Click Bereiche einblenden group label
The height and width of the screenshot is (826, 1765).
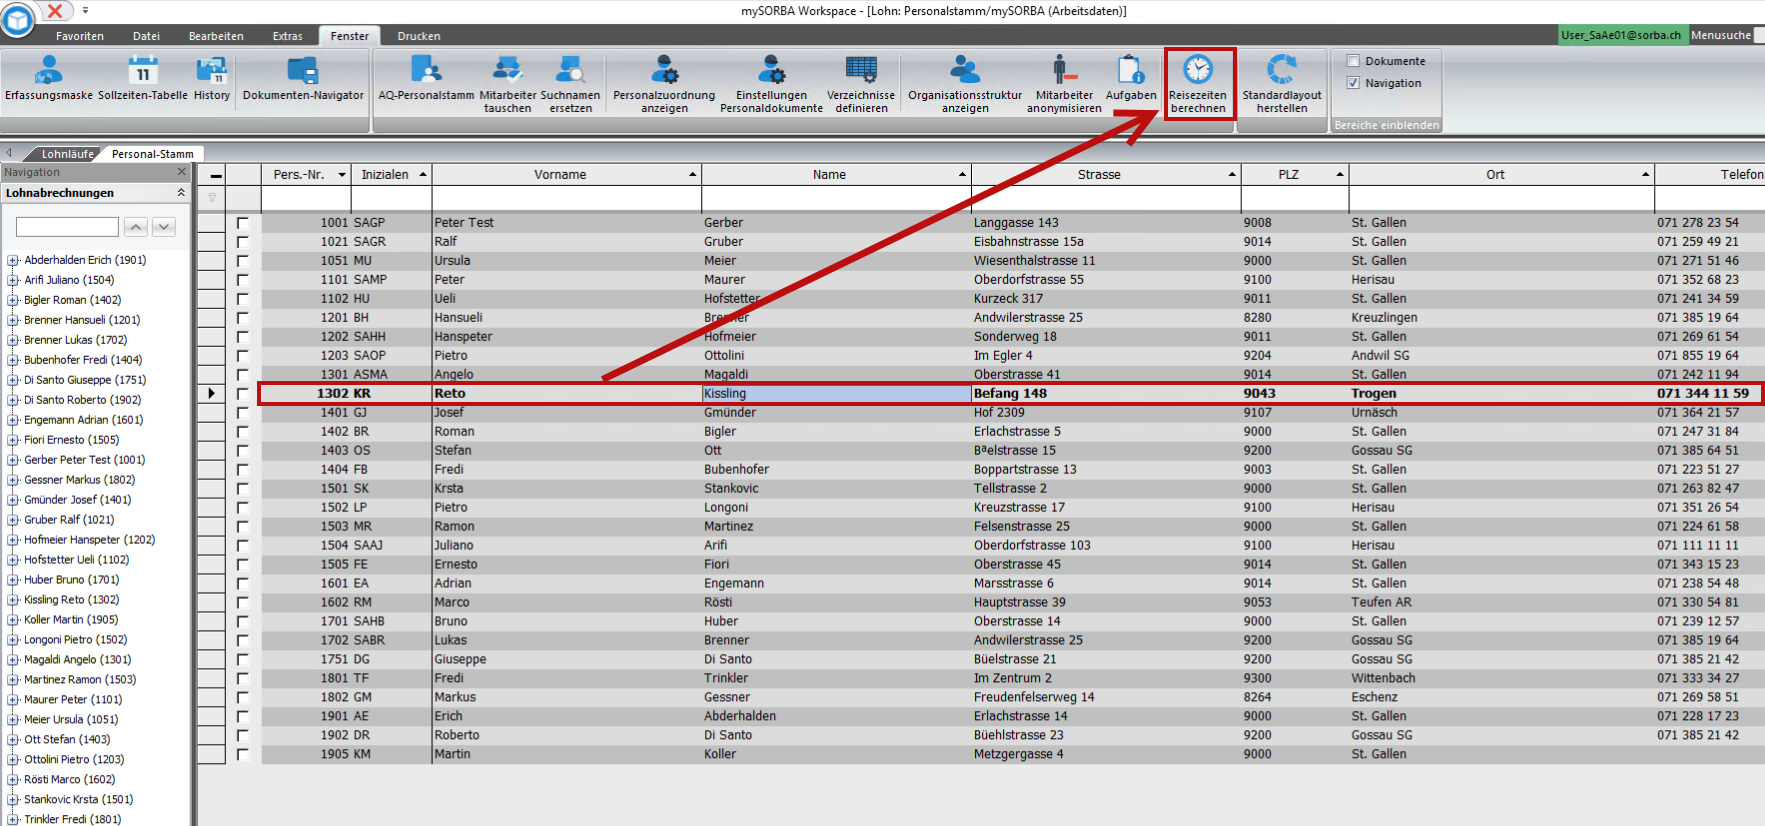tap(1386, 125)
